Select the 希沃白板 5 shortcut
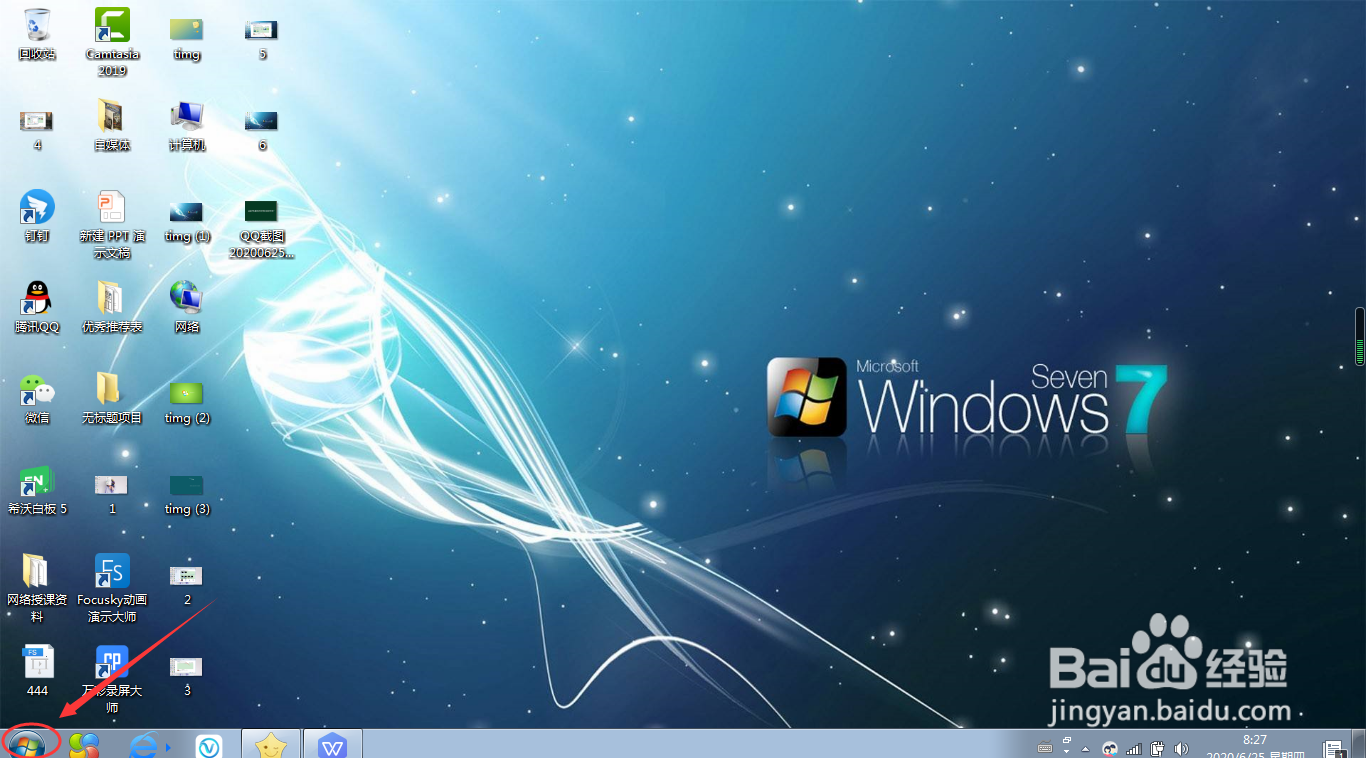This screenshot has height=758, width=1366. coord(37,489)
